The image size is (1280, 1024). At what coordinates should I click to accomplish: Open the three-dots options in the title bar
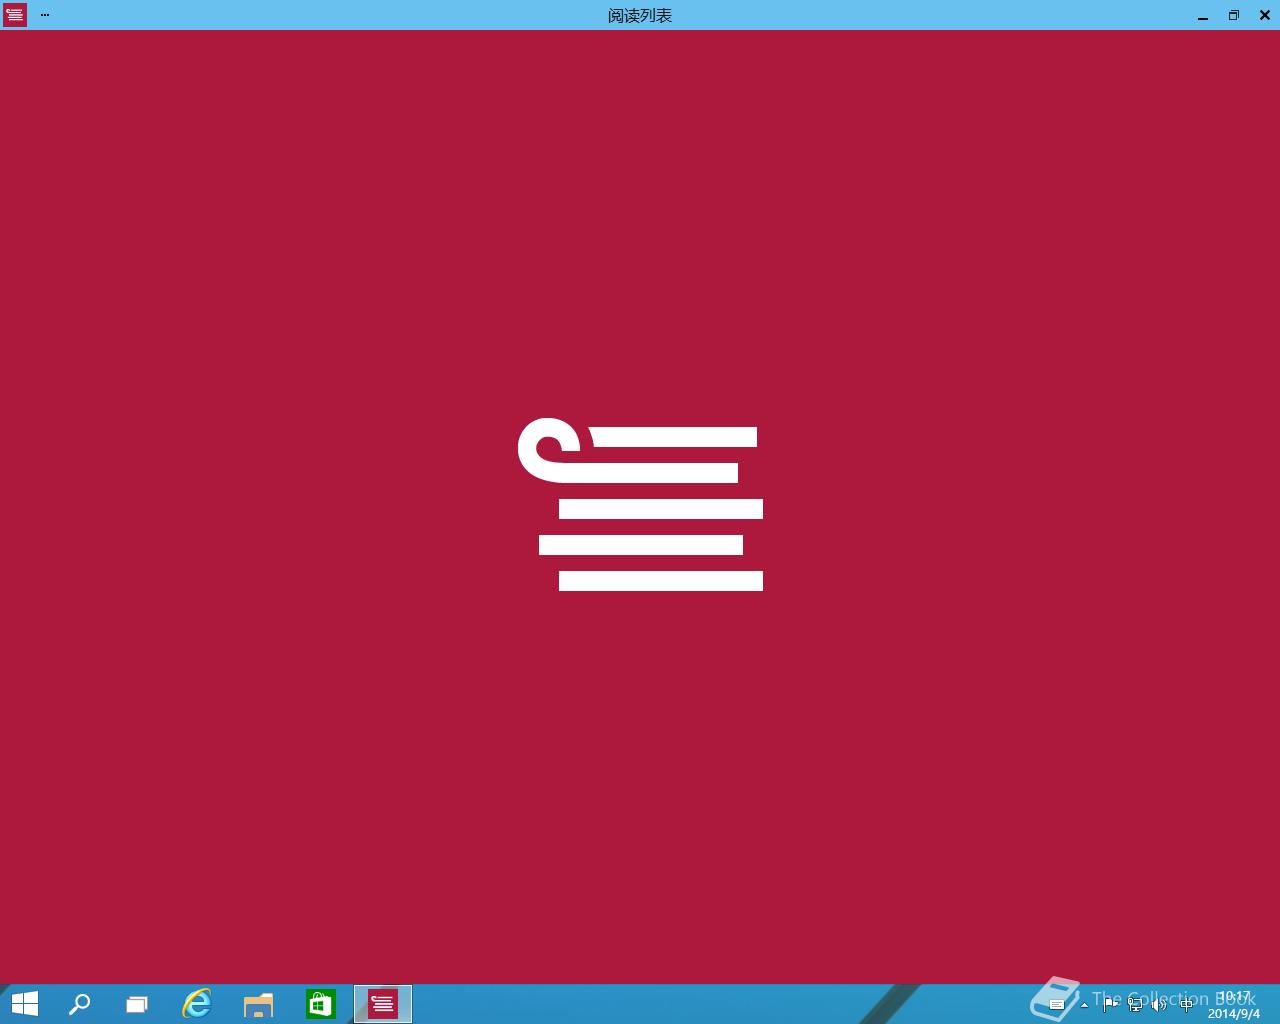pos(45,15)
